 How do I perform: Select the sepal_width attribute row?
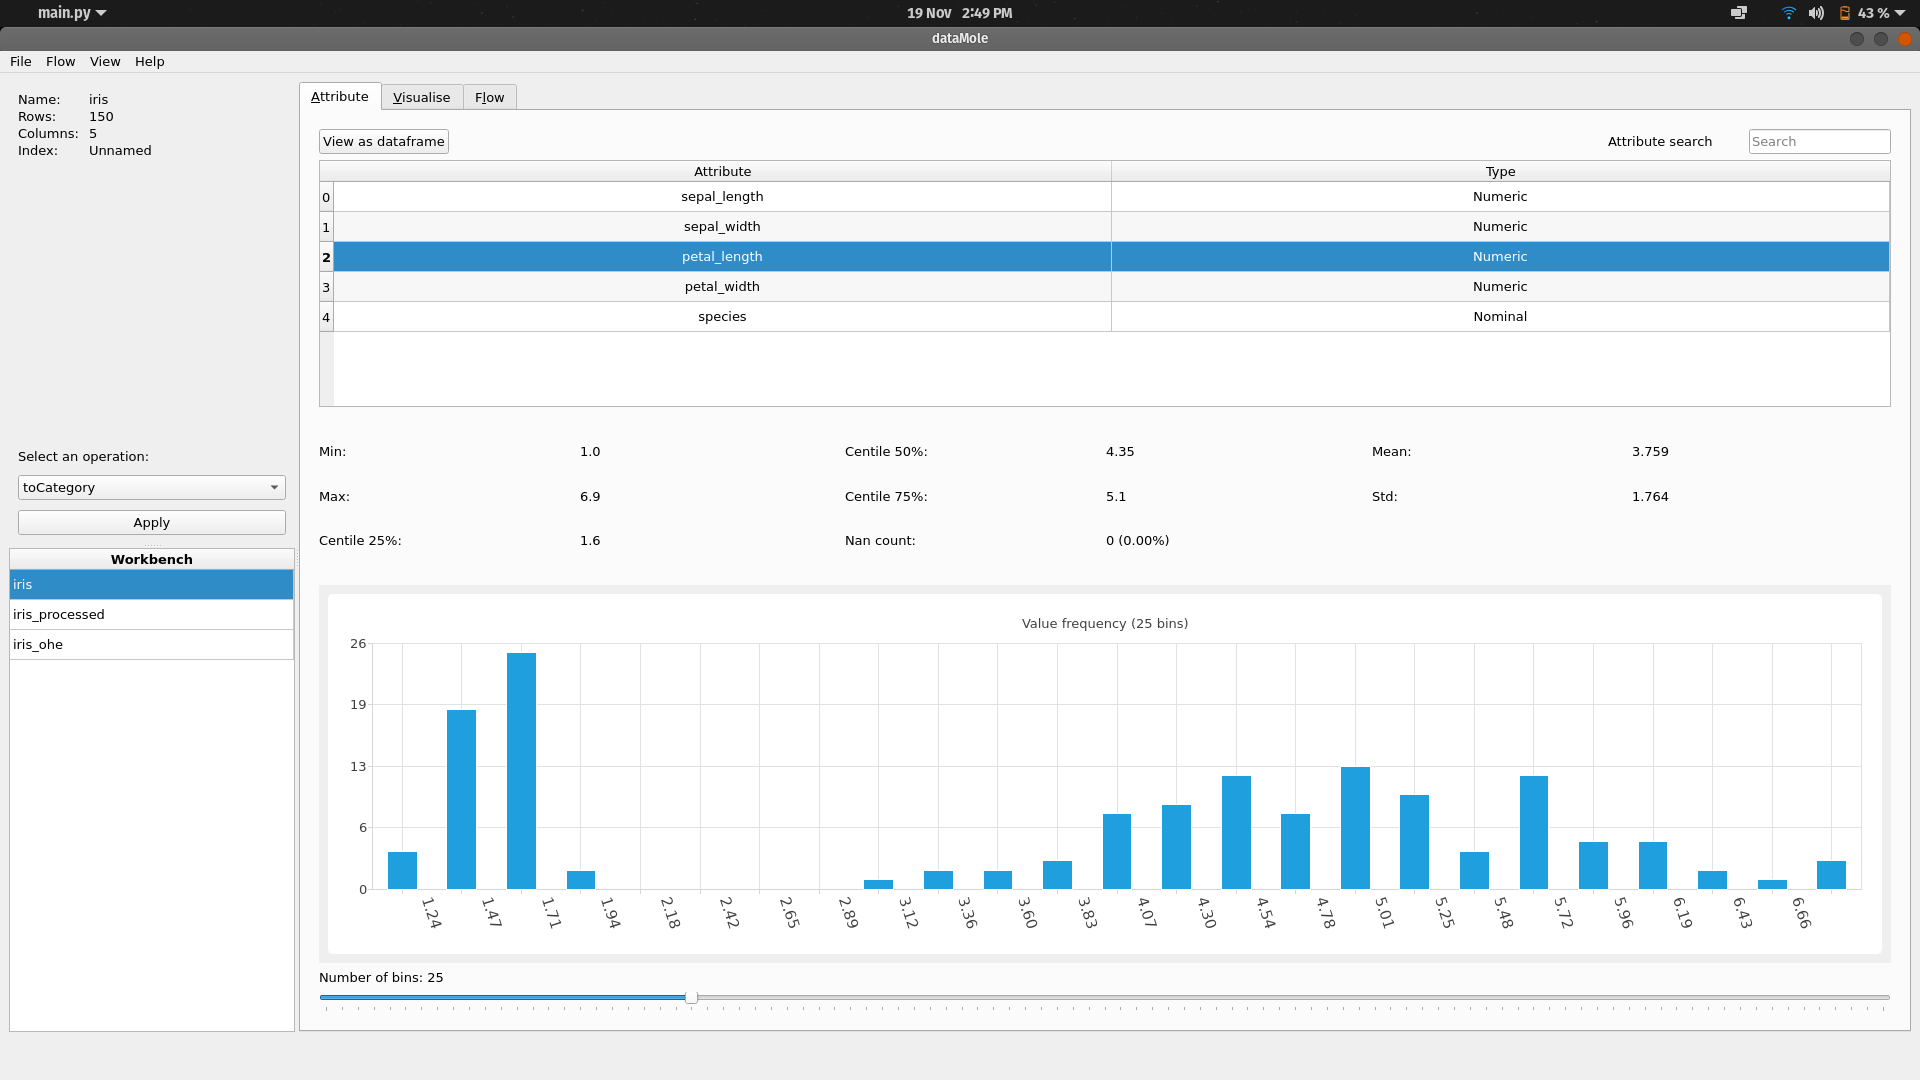pos(721,226)
